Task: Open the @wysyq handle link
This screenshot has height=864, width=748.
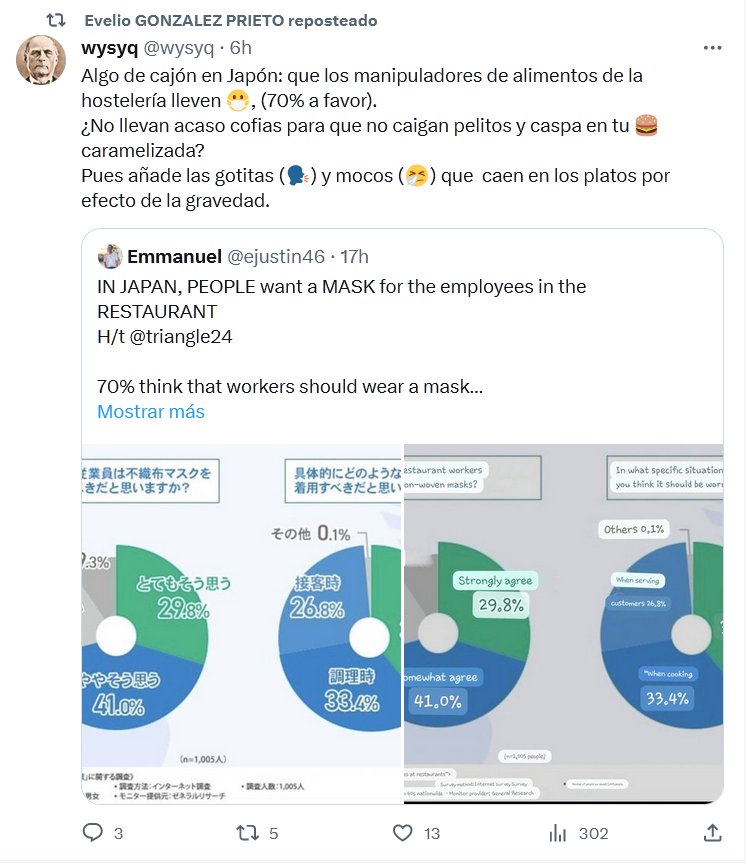Action: [179, 47]
